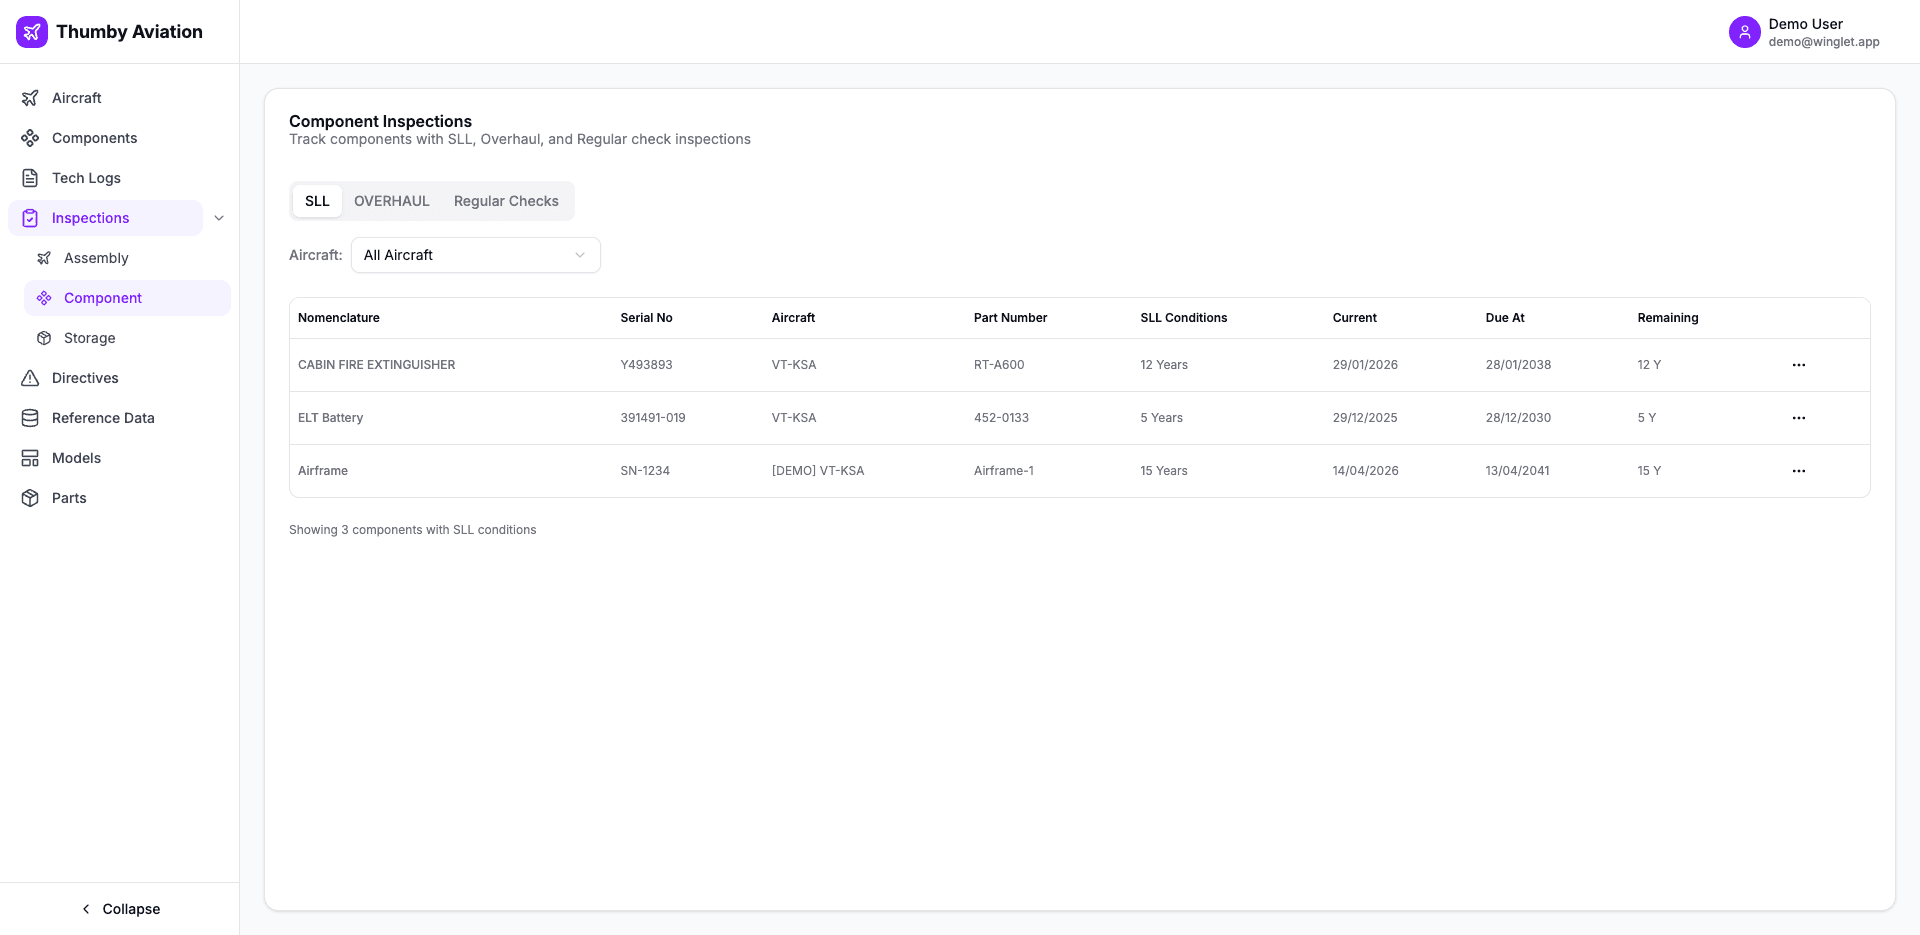Go to Storage inspections
This screenshot has width=1920, height=935.
pos(89,338)
